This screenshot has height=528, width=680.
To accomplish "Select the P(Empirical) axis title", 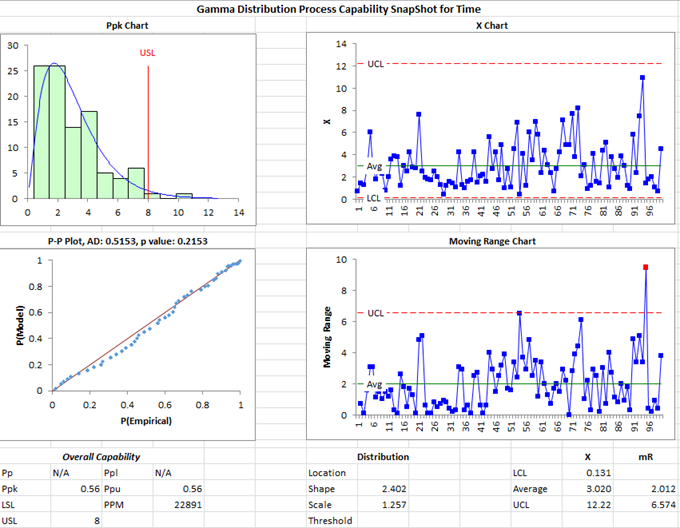I will tap(146, 421).
